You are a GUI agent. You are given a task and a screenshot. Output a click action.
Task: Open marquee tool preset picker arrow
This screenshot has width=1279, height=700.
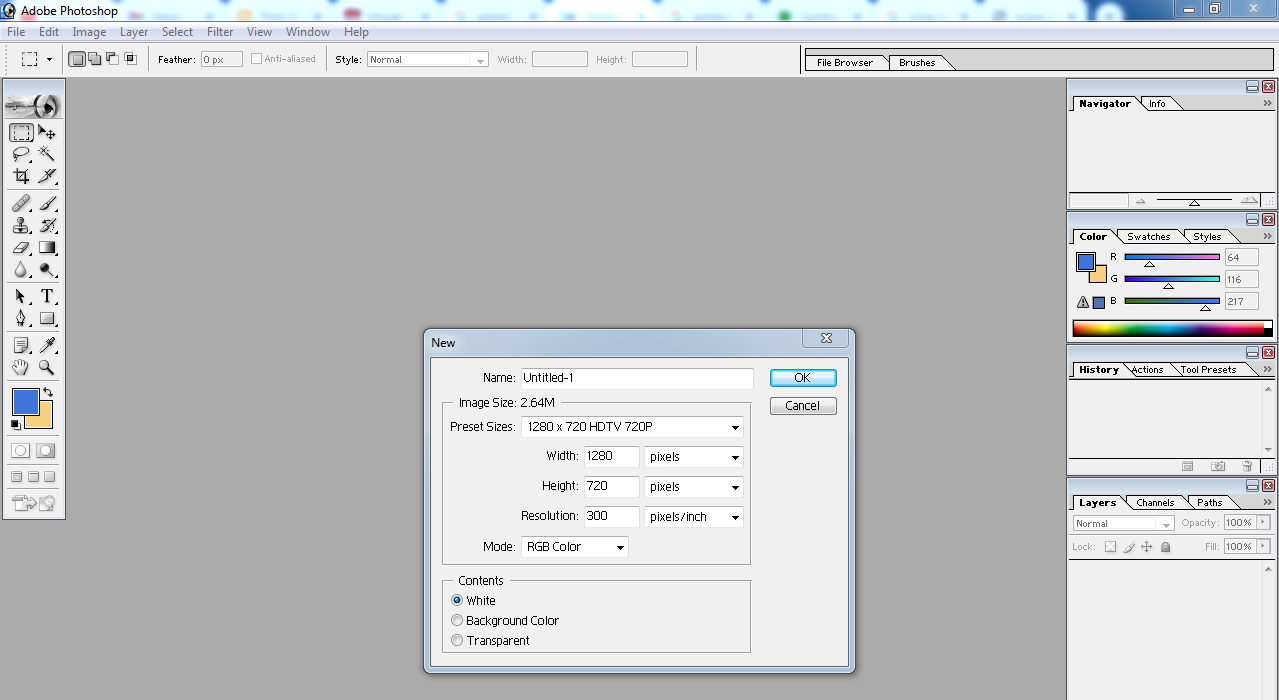click(x=49, y=60)
